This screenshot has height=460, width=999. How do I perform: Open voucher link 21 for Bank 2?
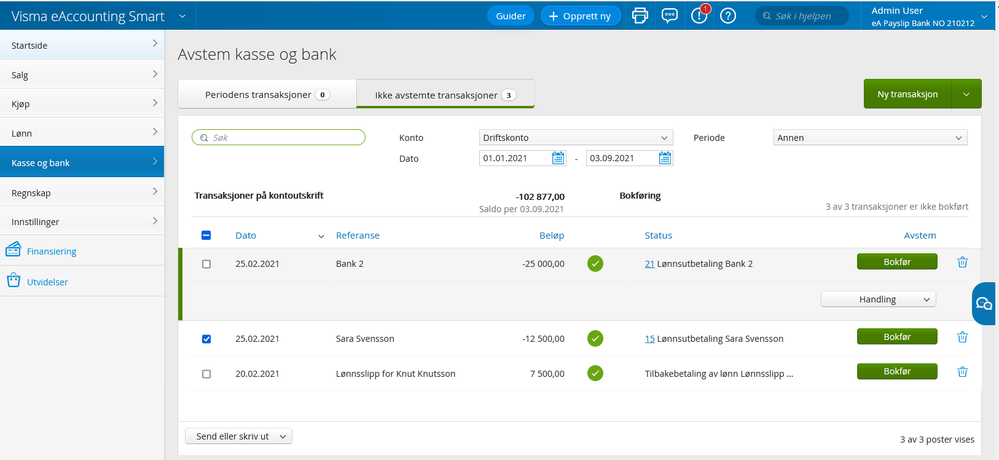(x=649, y=263)
